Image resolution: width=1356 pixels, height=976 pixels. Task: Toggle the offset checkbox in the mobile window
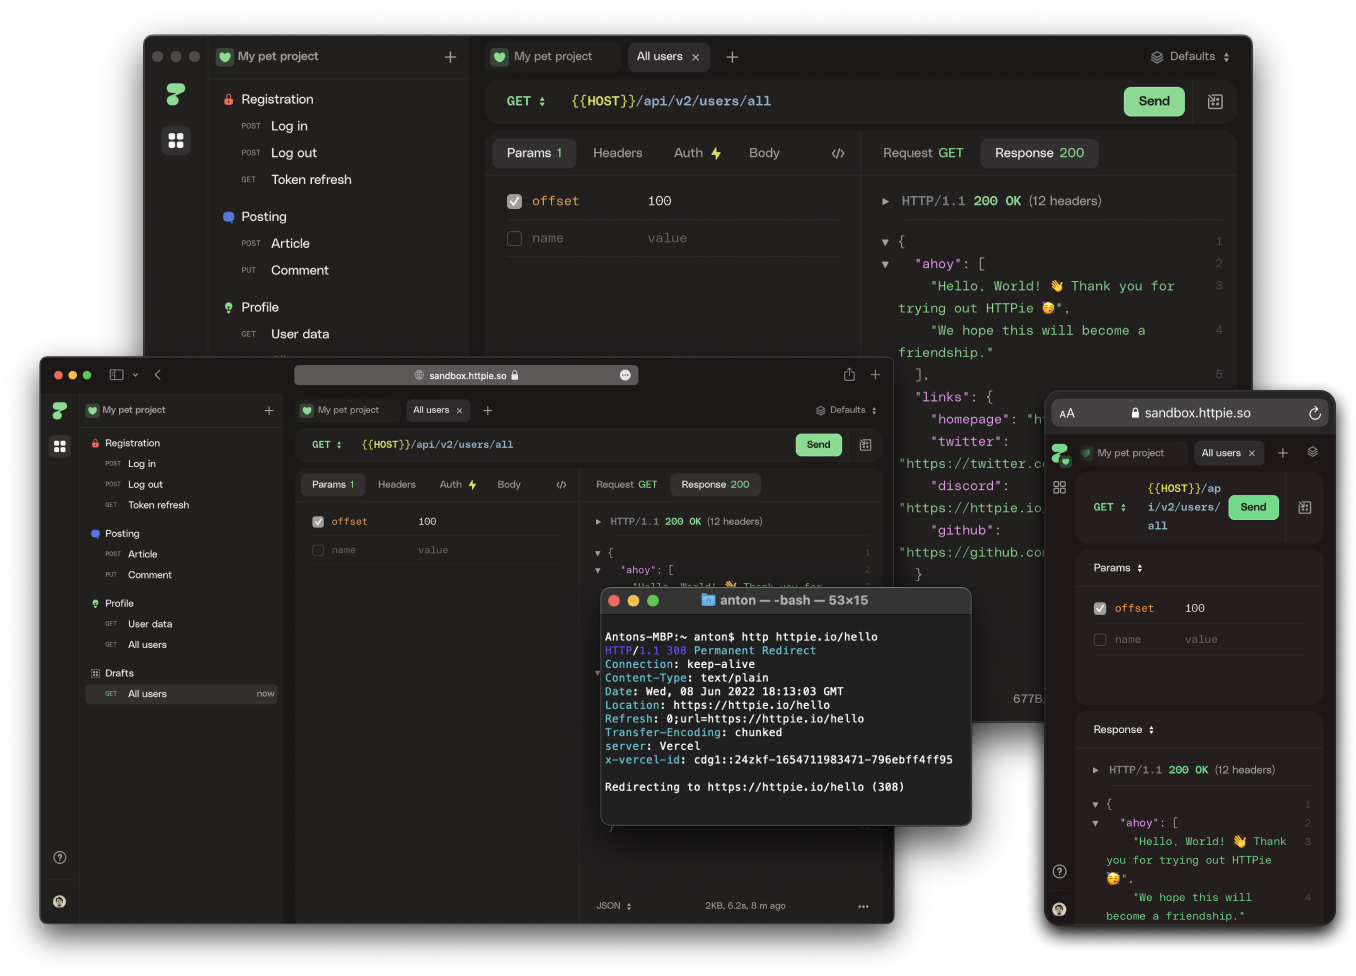click(1100, 608)
